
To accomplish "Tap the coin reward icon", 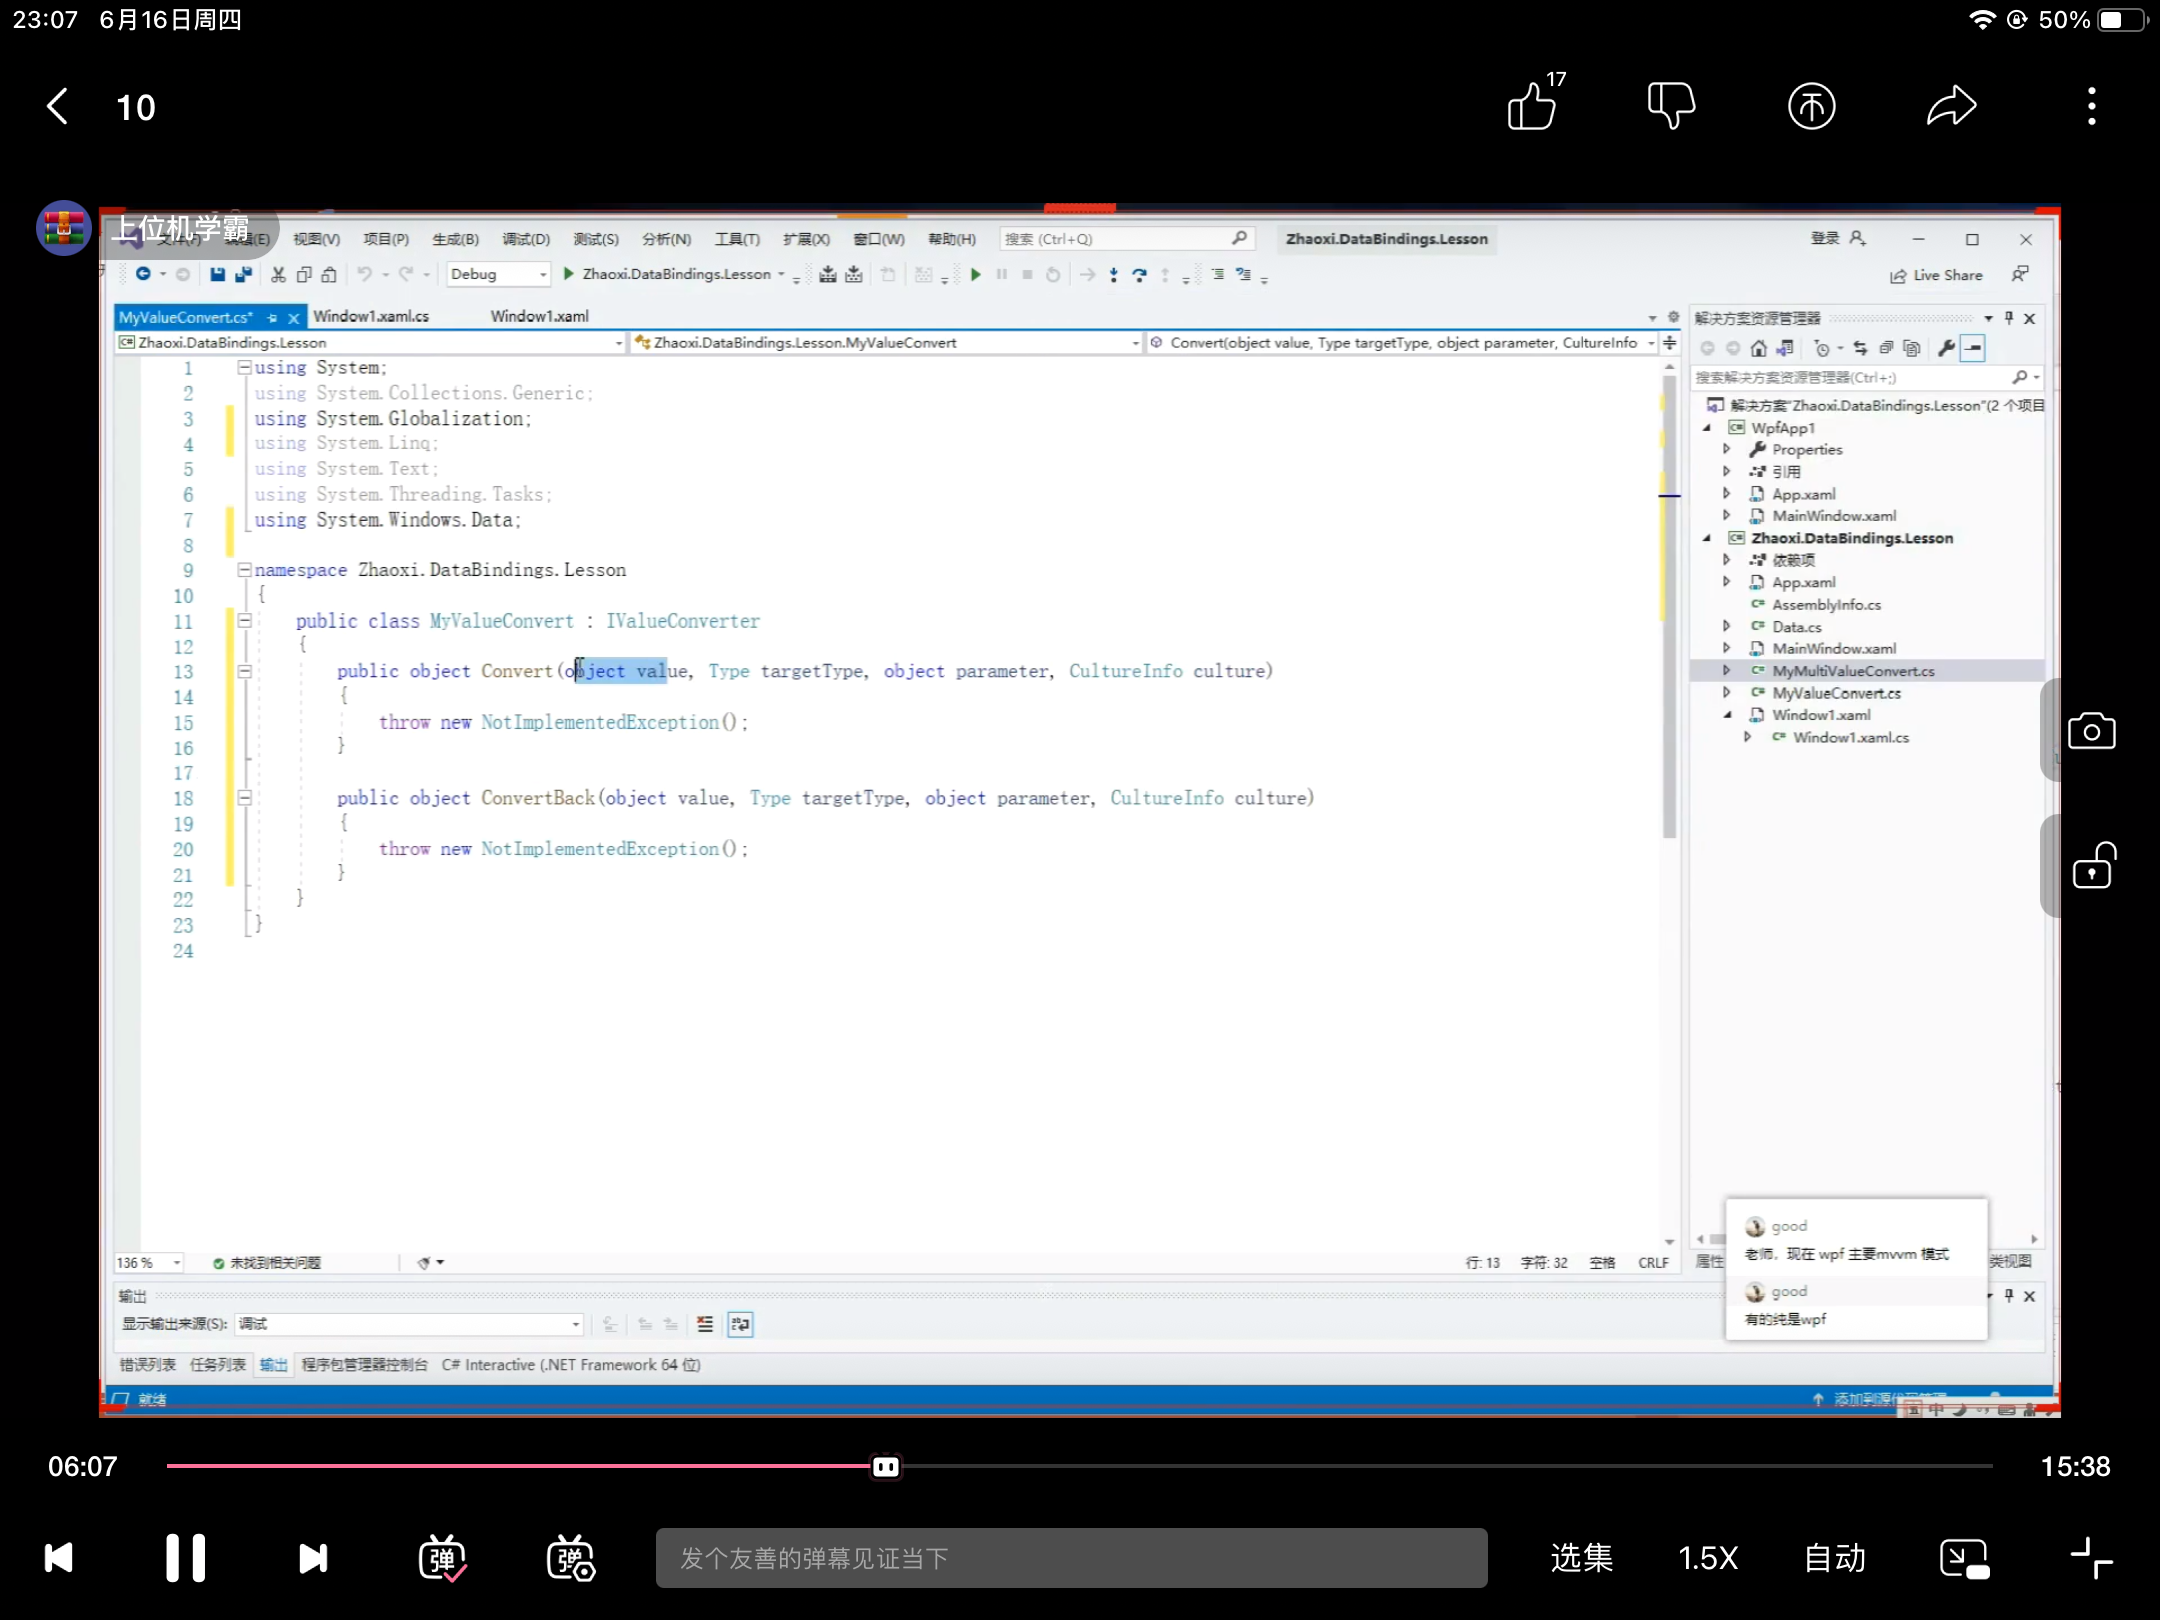I will pyautogui.click(x=1811, y=106).
